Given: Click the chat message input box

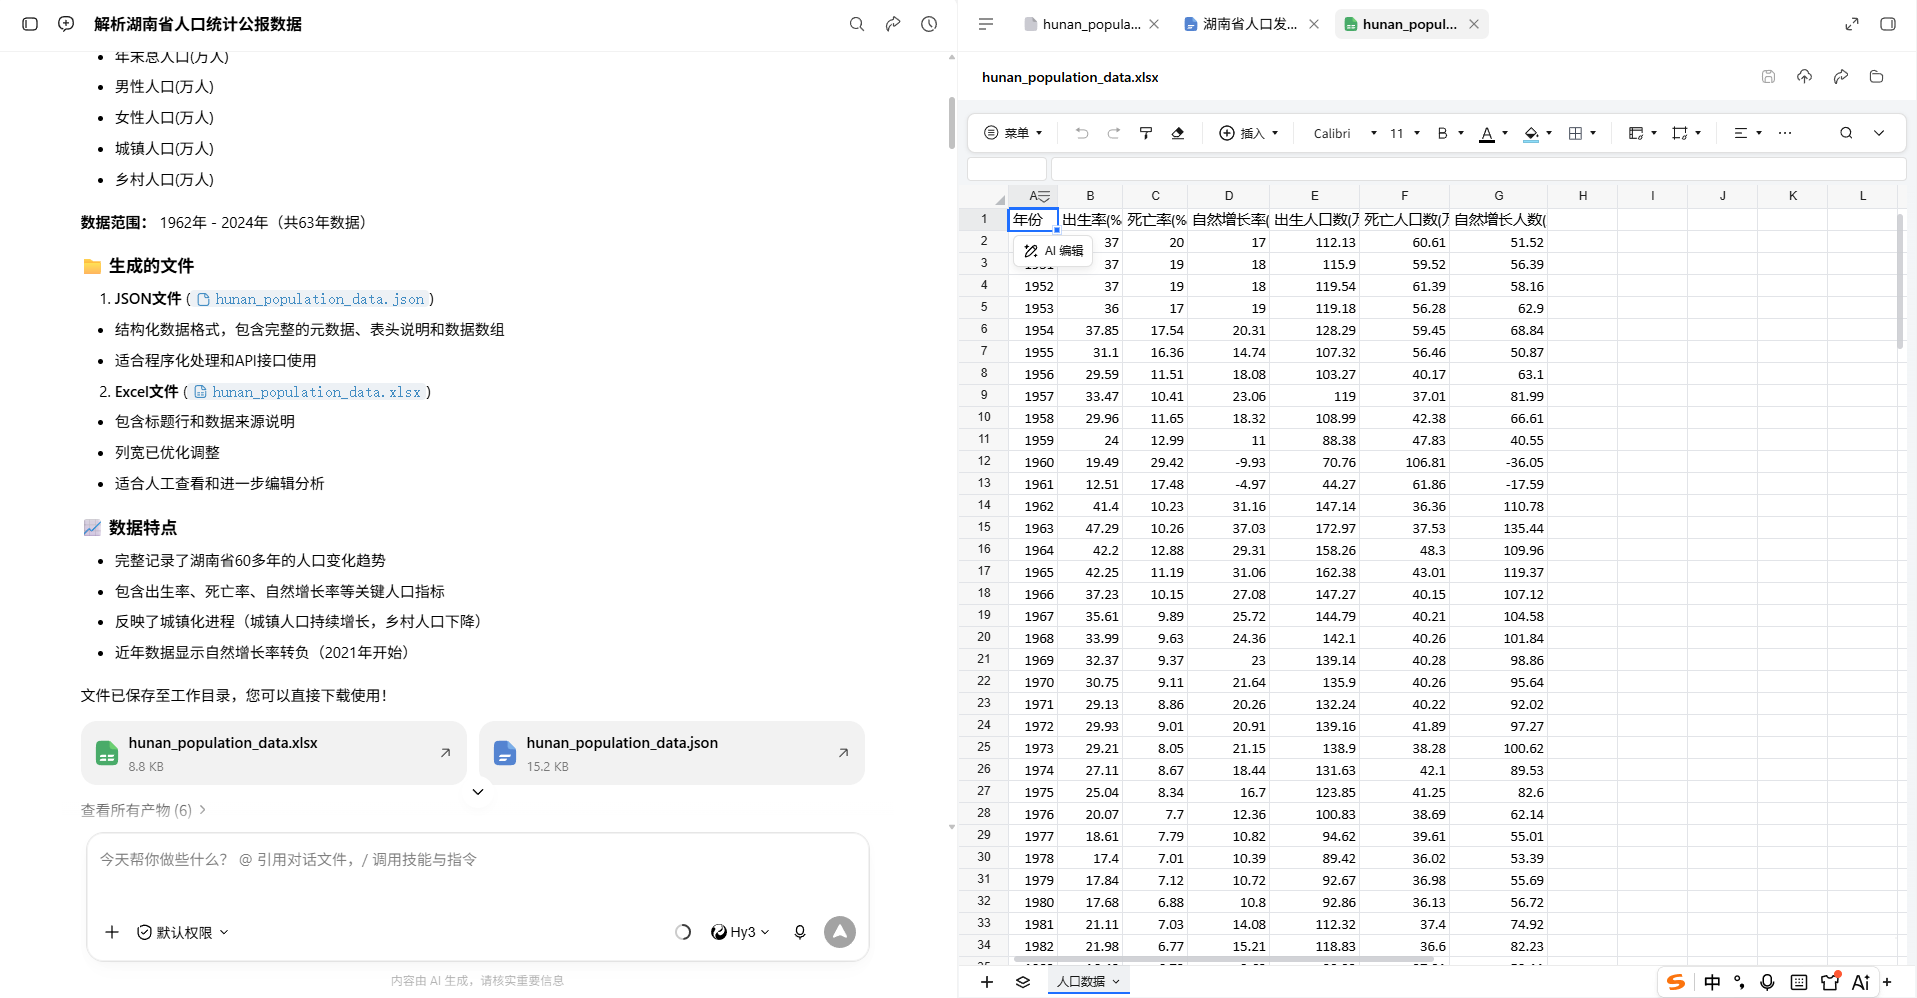Looking at the screenshot, I should tap(478, 860).
